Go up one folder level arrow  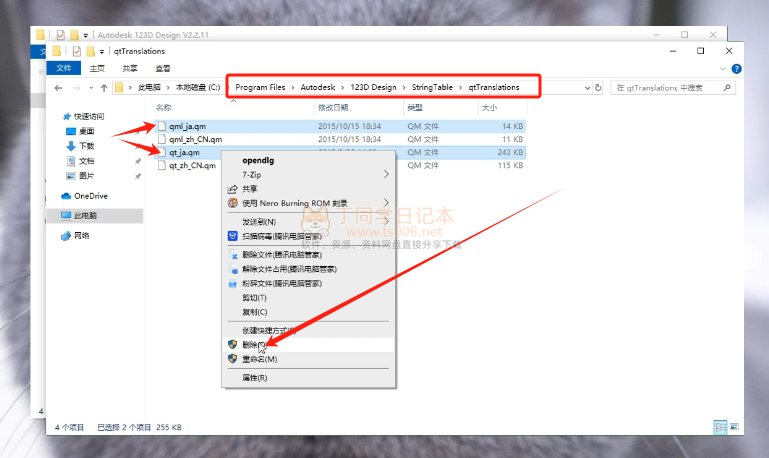104,88
